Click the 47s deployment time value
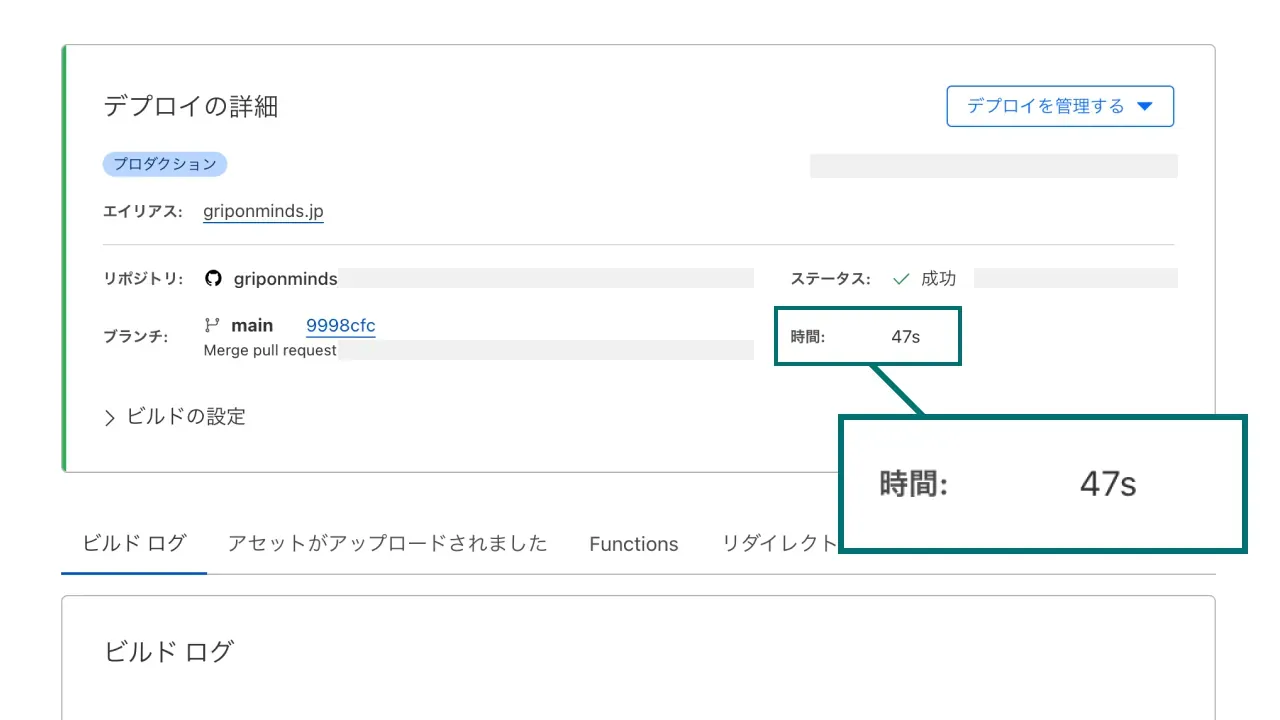Image resolution: width=1280 pixels, height=720 pixels. (x=905, y=336)
